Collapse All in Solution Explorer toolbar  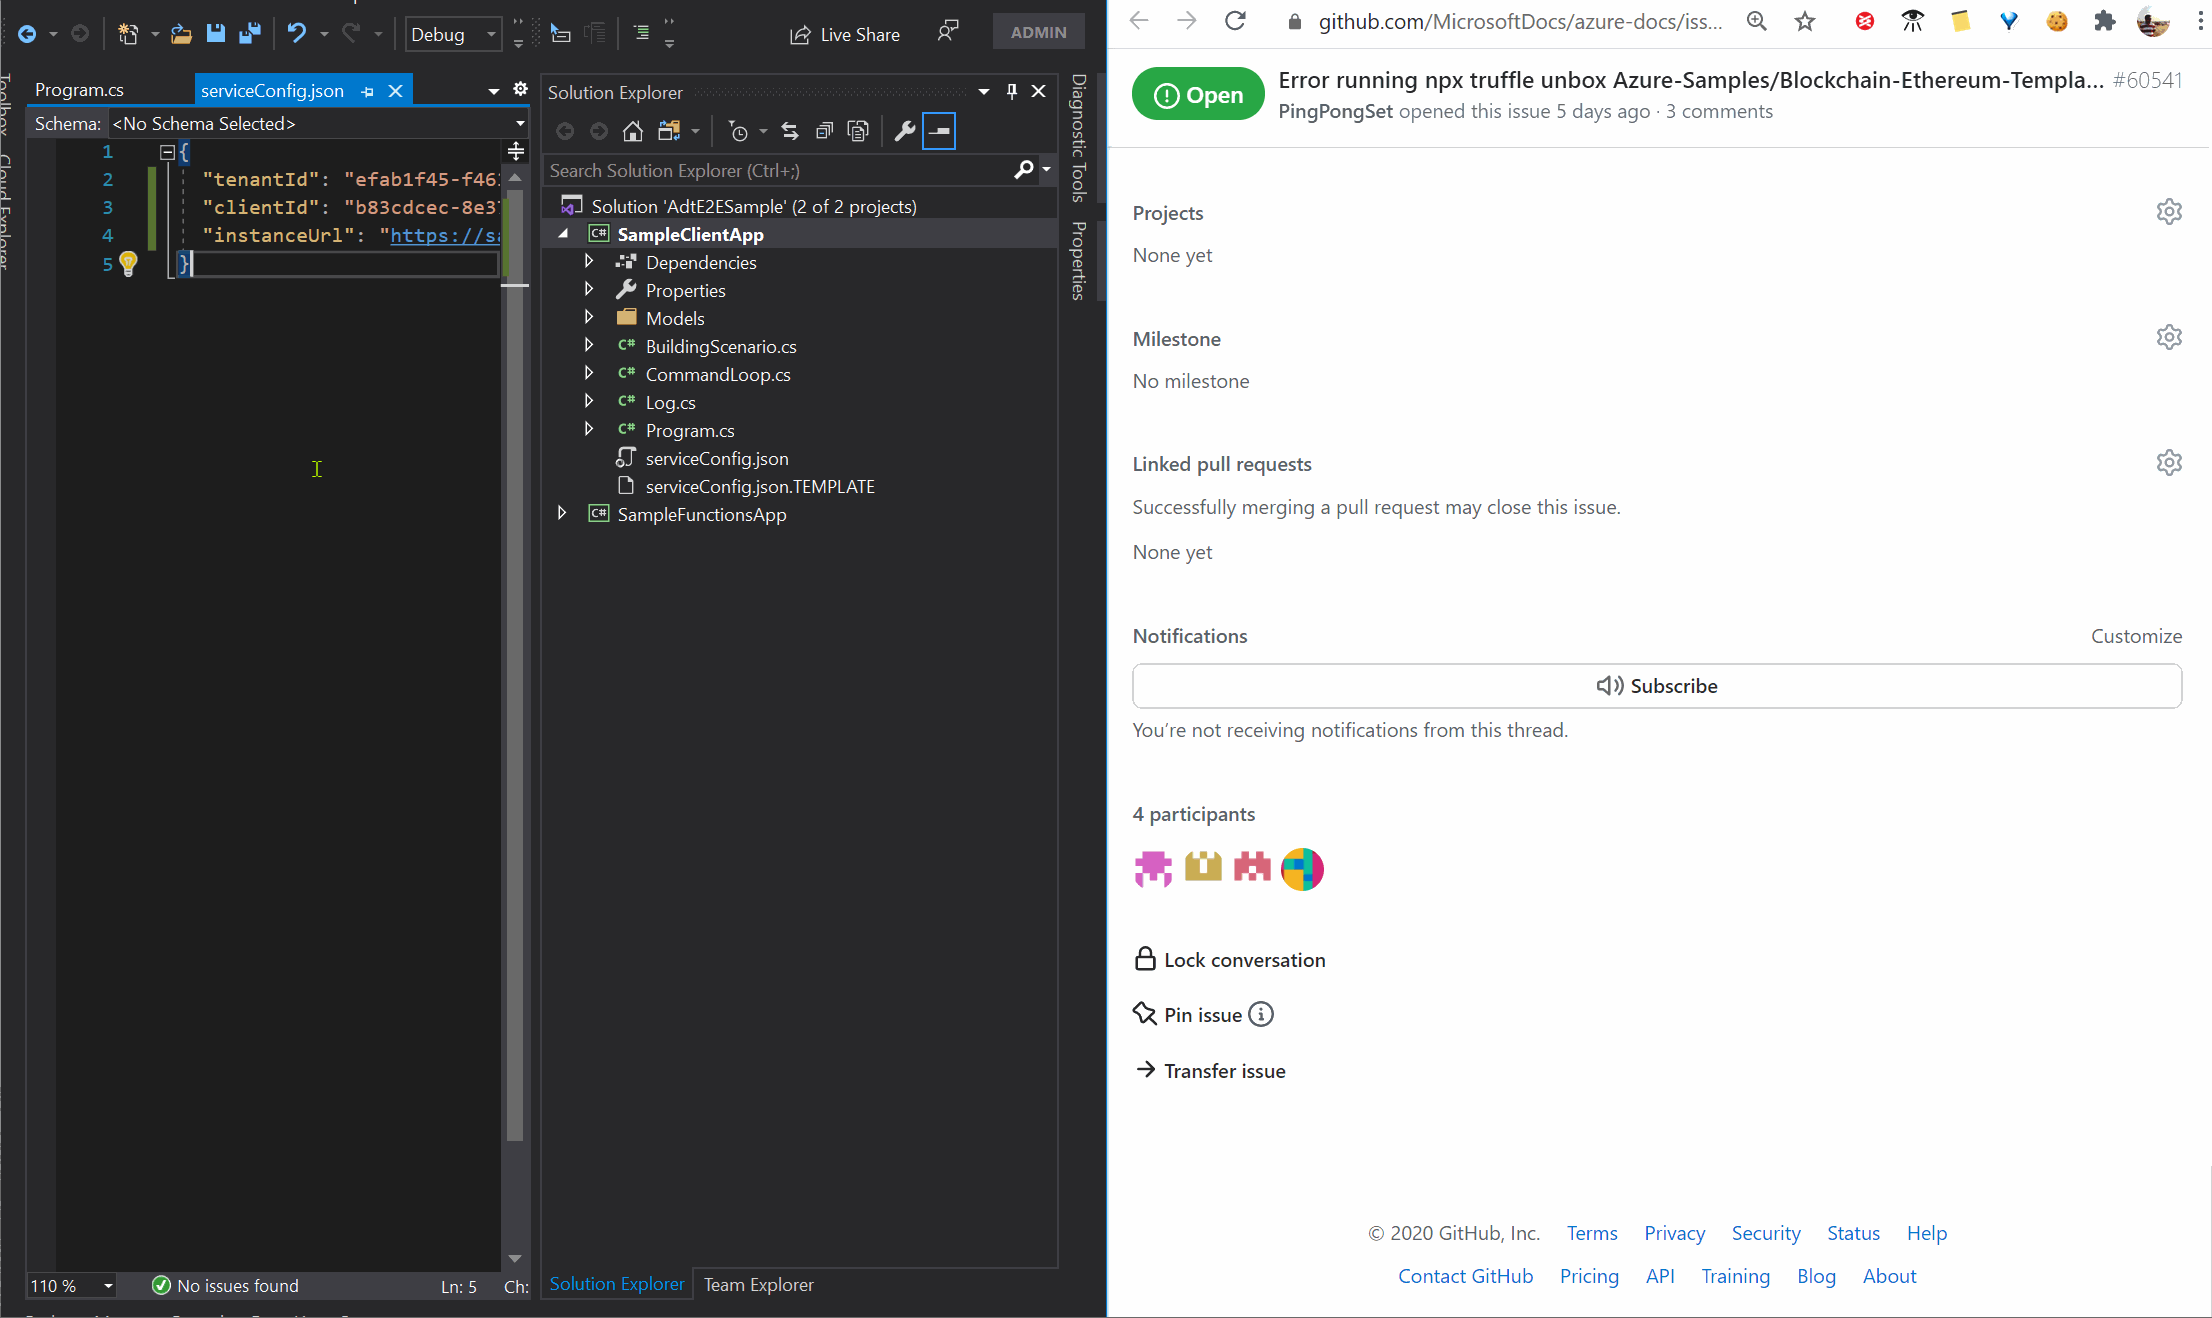824,131
